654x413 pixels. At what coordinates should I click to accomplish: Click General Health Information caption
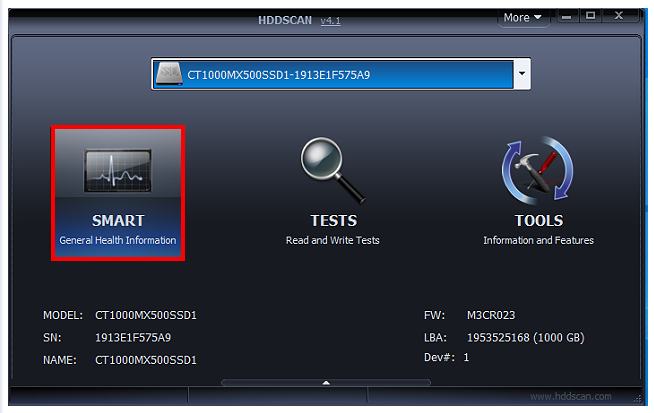click(118, 240)
